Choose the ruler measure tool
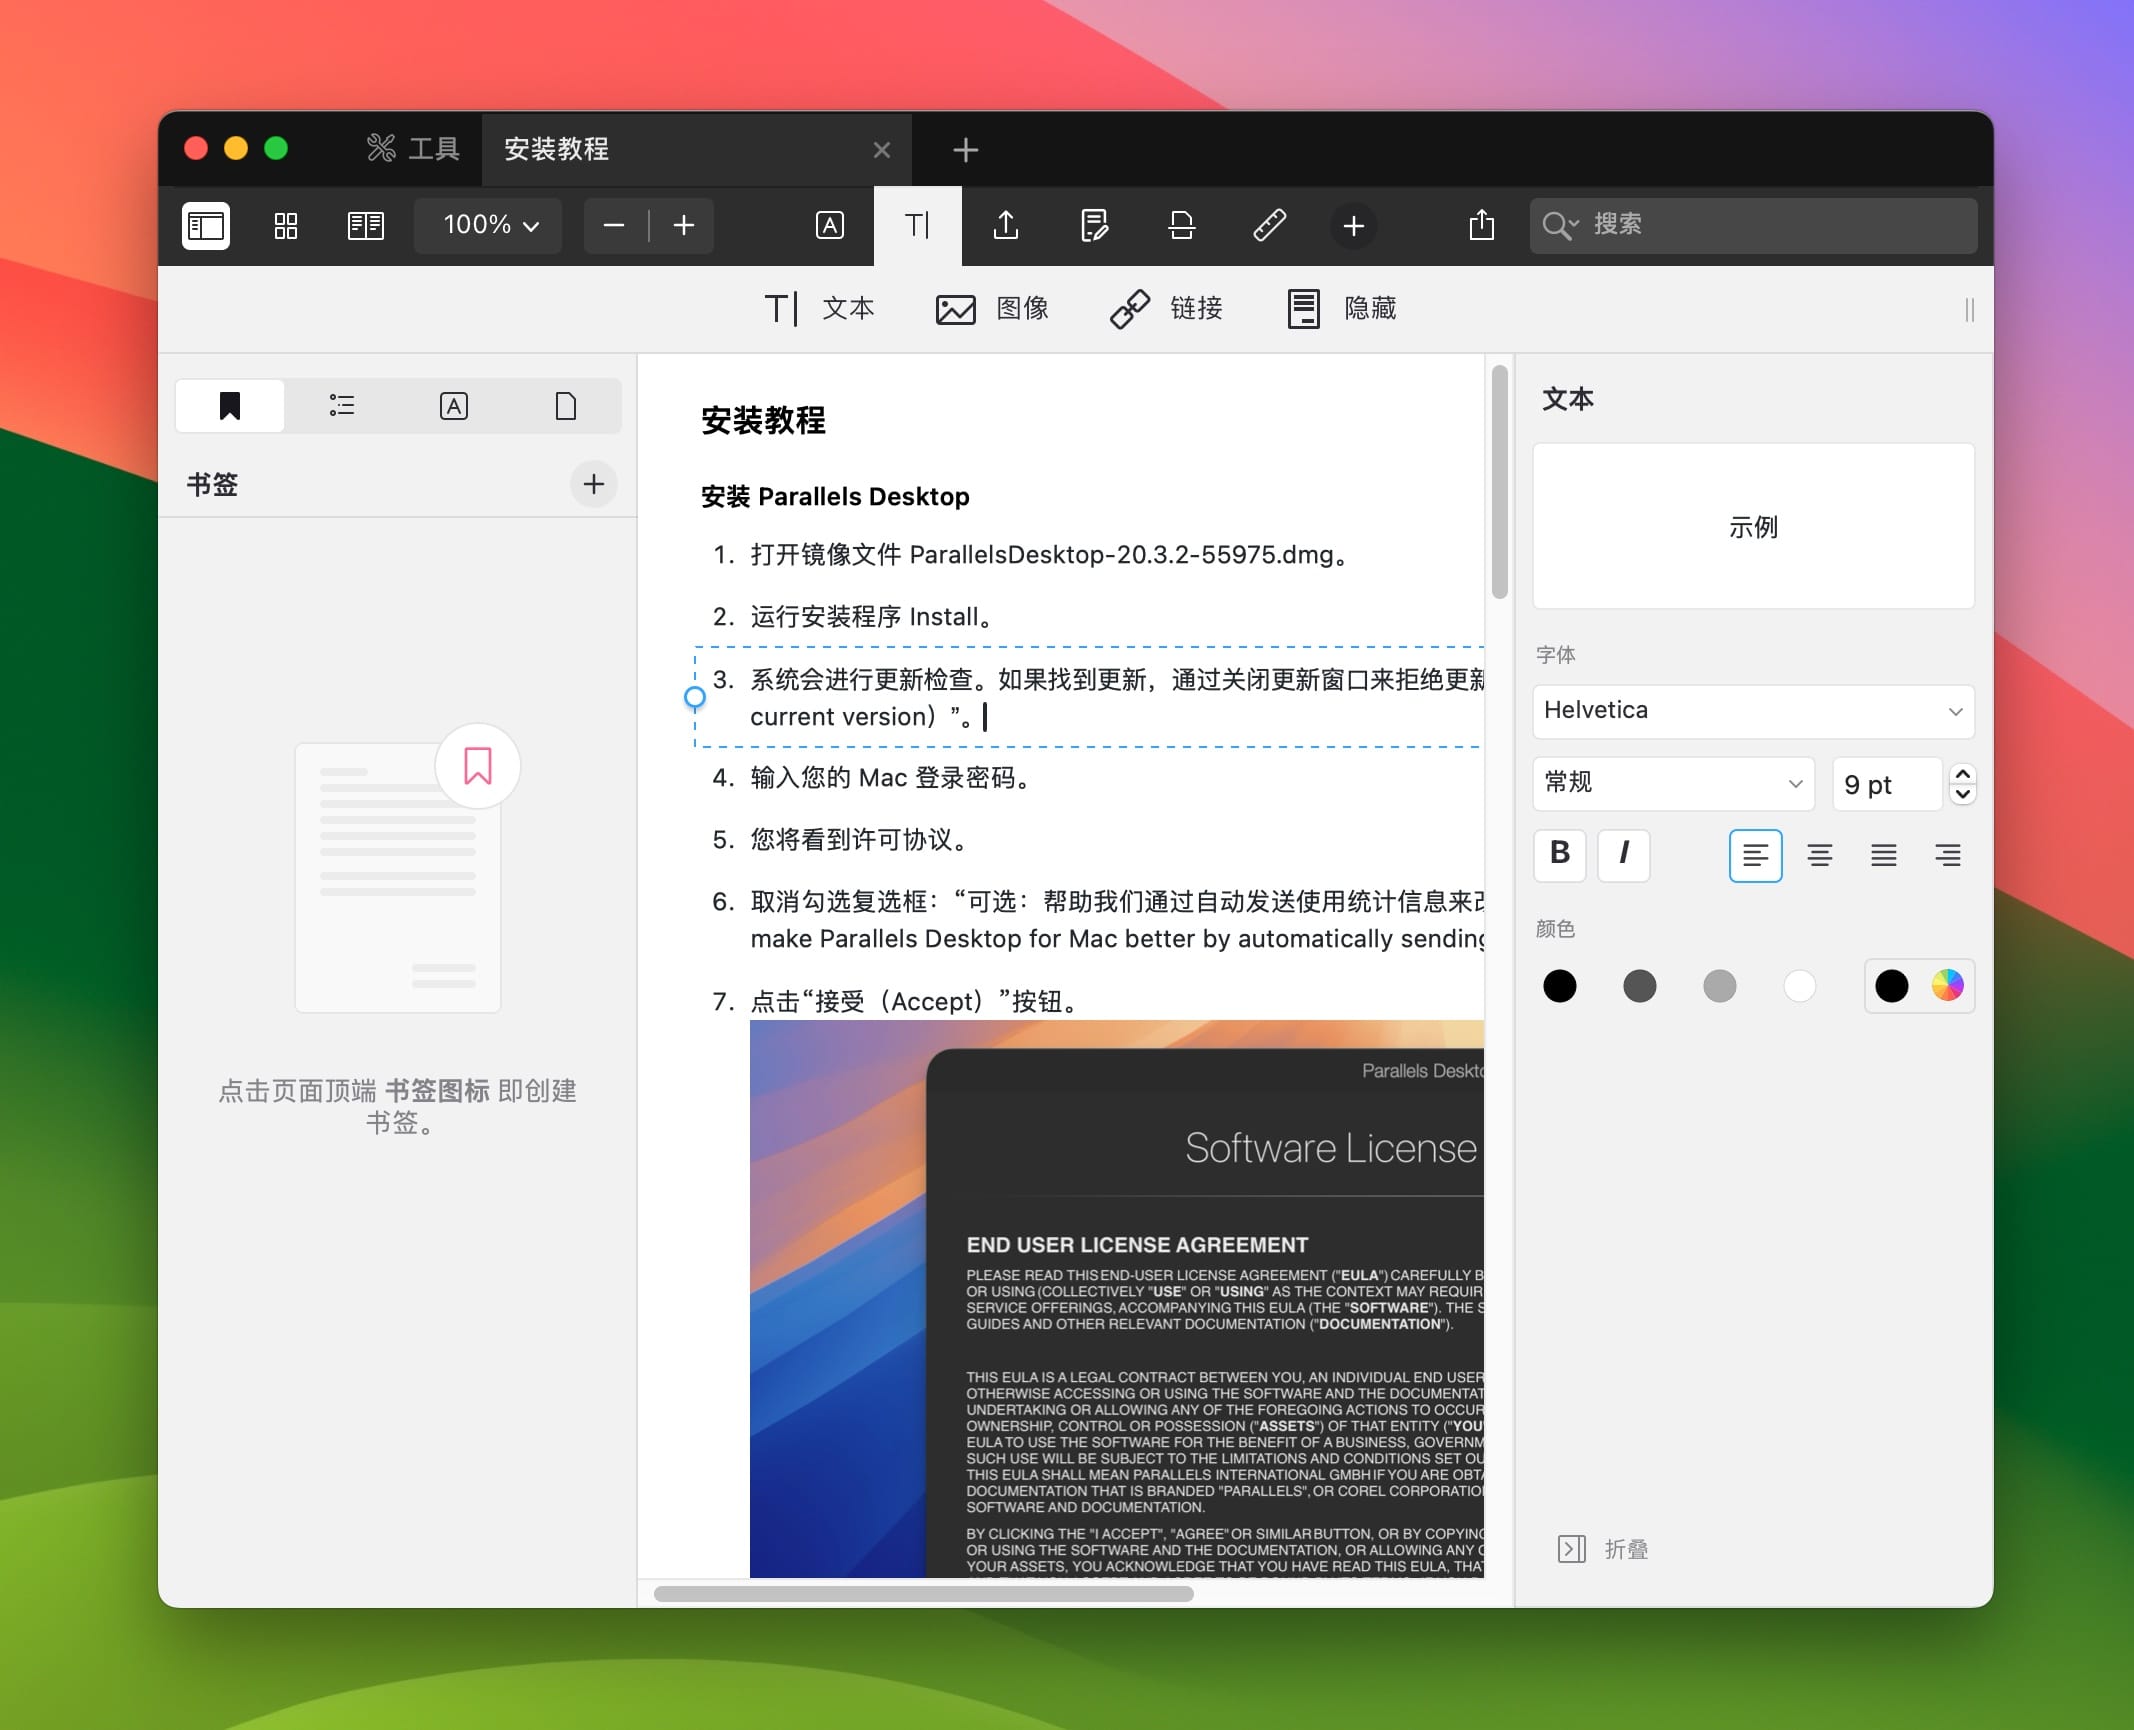 (x=1270, y=225)
